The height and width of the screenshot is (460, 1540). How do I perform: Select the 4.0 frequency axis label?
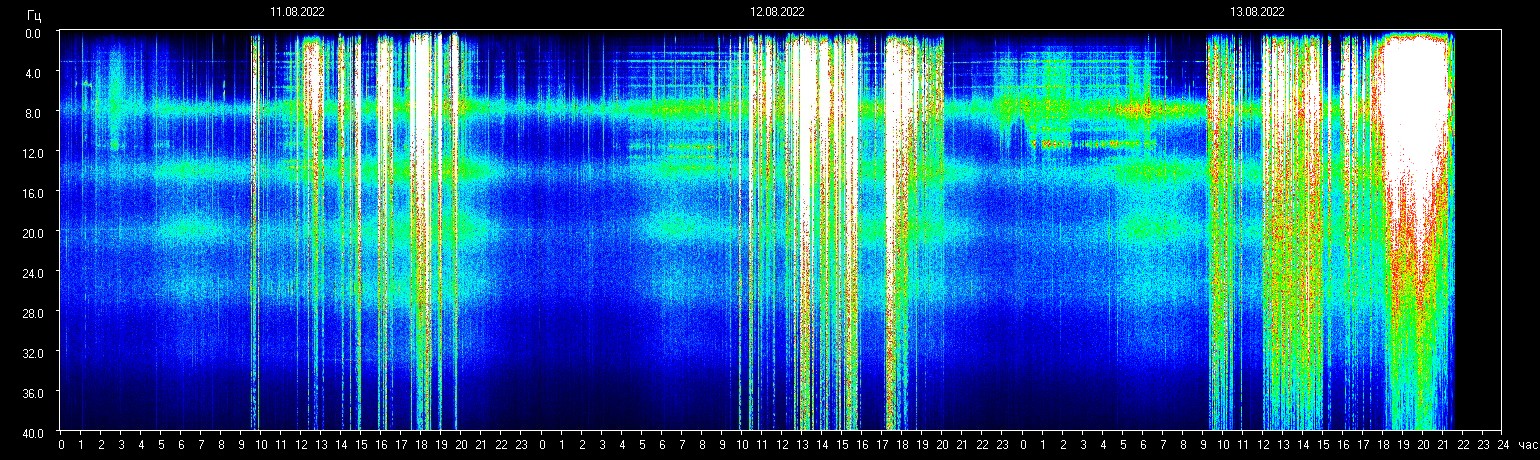34,73
